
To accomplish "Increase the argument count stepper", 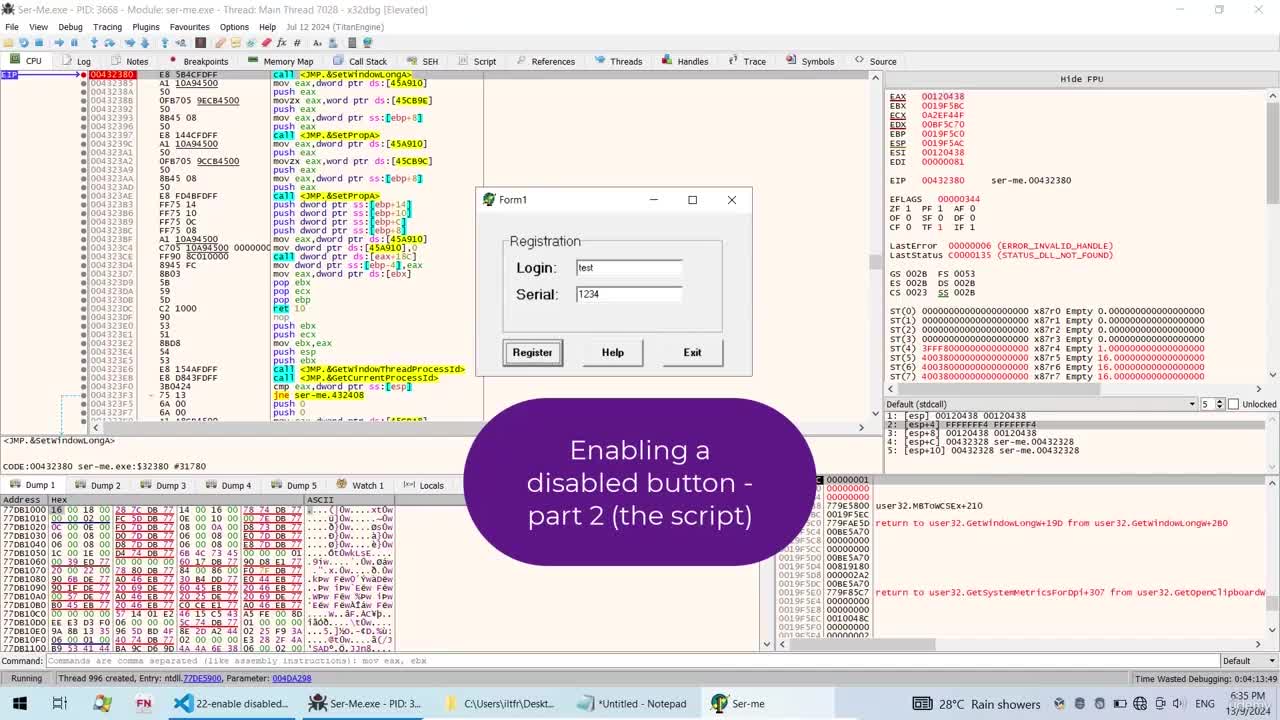I will 1220,402.
